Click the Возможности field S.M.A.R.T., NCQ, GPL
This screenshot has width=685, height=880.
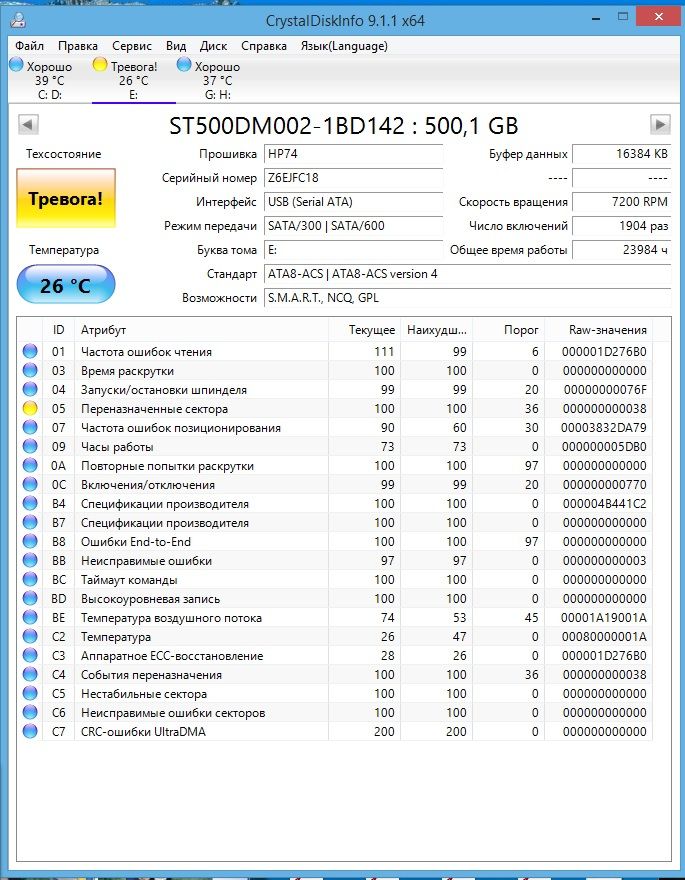pyautogui.click(x=467, y=299)
